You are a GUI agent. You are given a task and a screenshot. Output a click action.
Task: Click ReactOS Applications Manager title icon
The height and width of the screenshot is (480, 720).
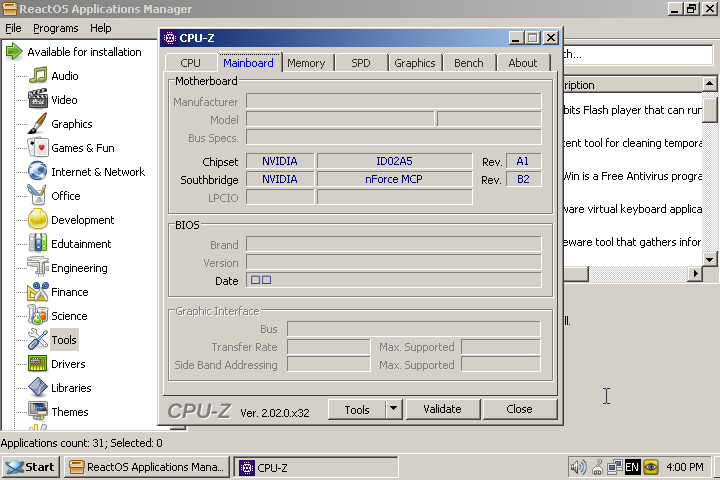(x=10, y=9)
